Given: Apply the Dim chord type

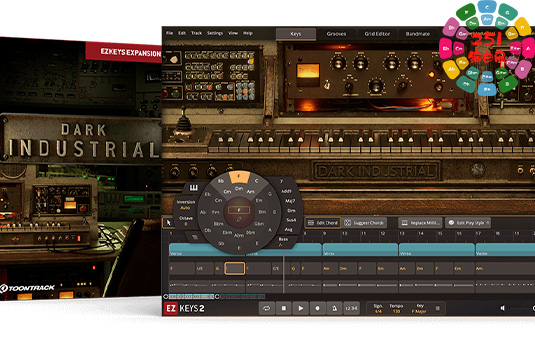Looking at the screenshot, I should click(x=291, y=210).
